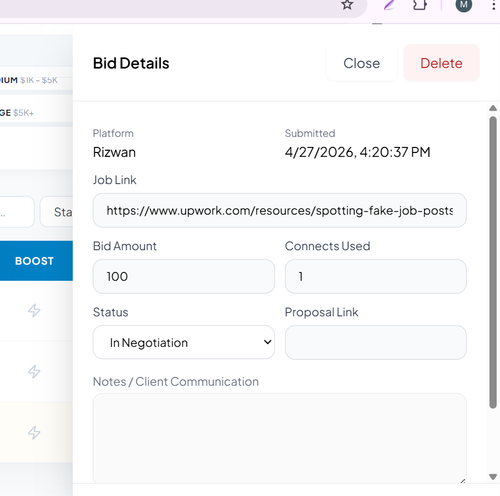Open the M profile avatar
The width and height of the screenshot is (500, 496).
point(464,5)
